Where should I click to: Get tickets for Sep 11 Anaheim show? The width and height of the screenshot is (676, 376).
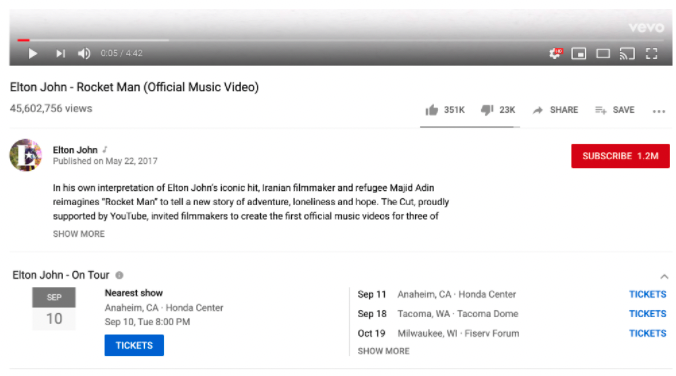648,294
